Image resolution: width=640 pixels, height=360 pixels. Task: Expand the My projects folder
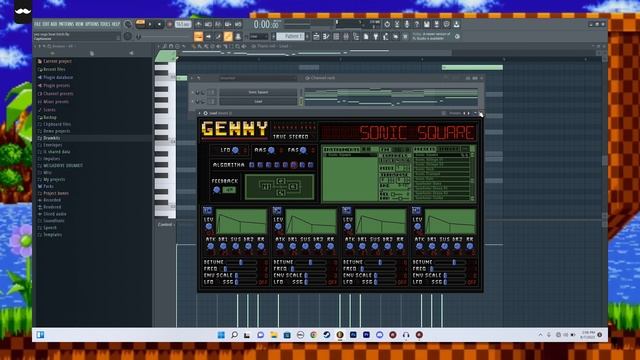click(x=54, y=179)
